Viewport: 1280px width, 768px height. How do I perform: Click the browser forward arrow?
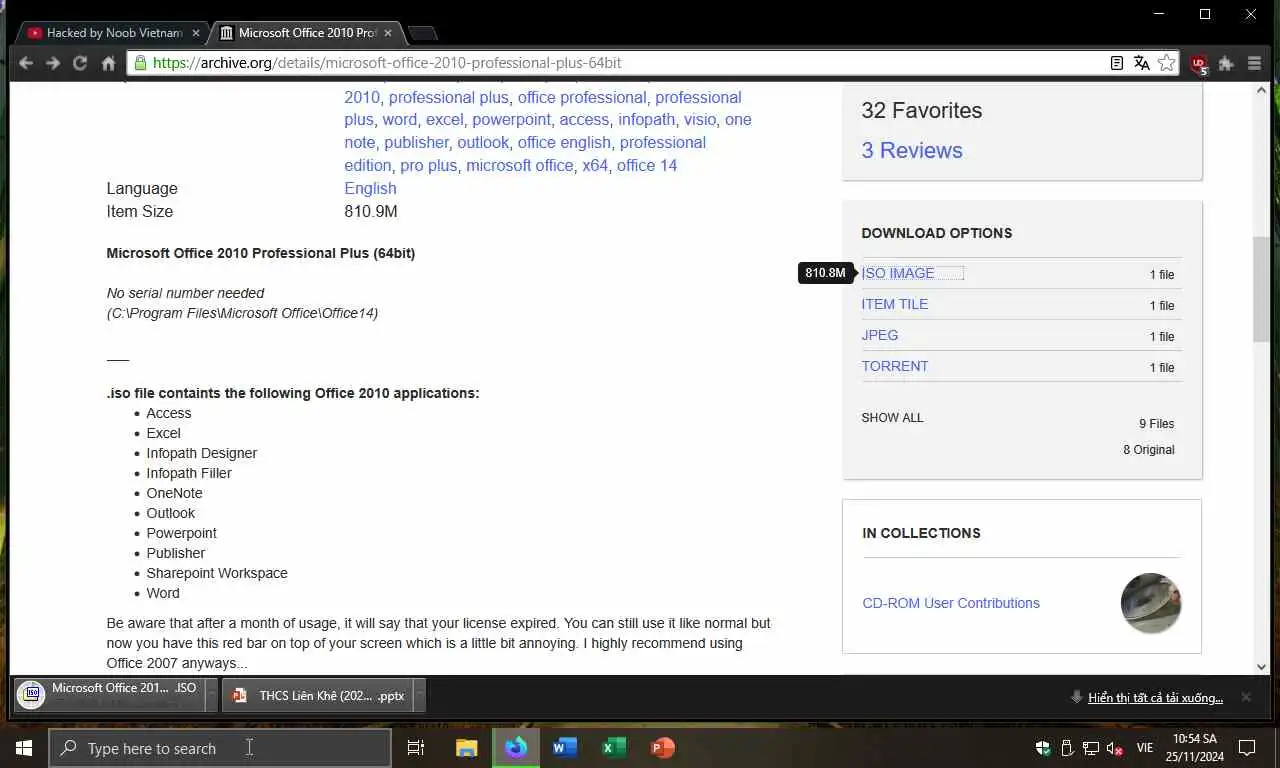pyautogui.click(x=53, y=63)
